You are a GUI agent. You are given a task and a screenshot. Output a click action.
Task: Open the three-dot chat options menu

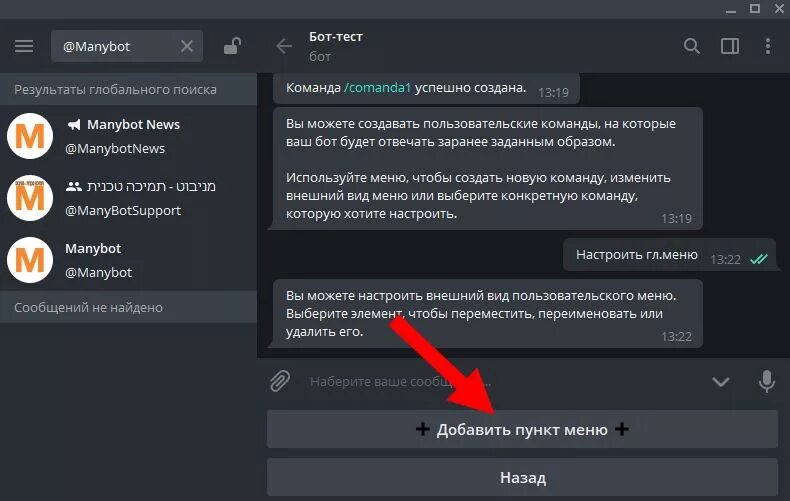click(x=768, y=46)
